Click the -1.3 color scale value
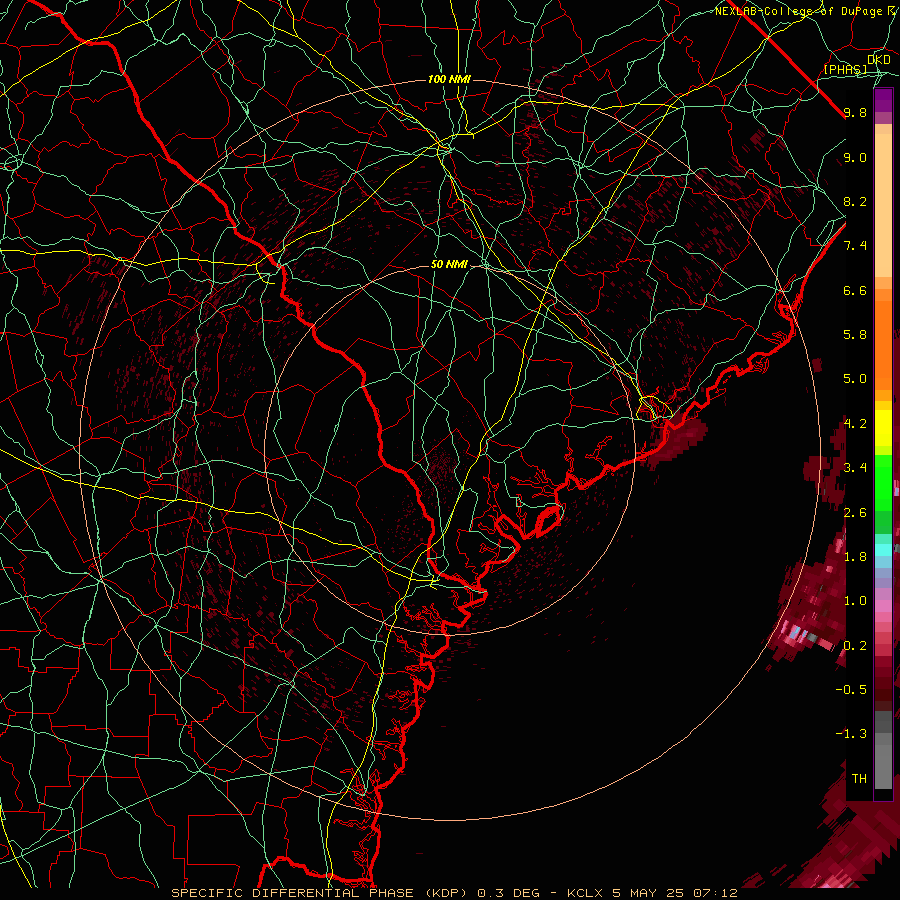Screen dimensions: 900x900 tap(851, 734)
